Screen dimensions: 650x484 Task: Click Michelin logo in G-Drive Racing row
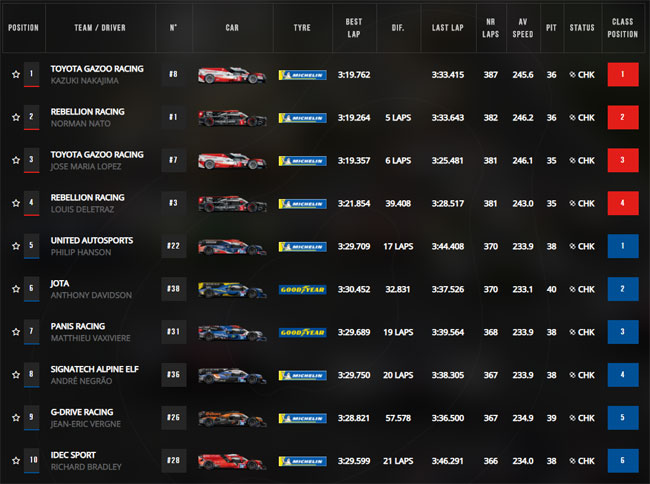pos(303,418)
